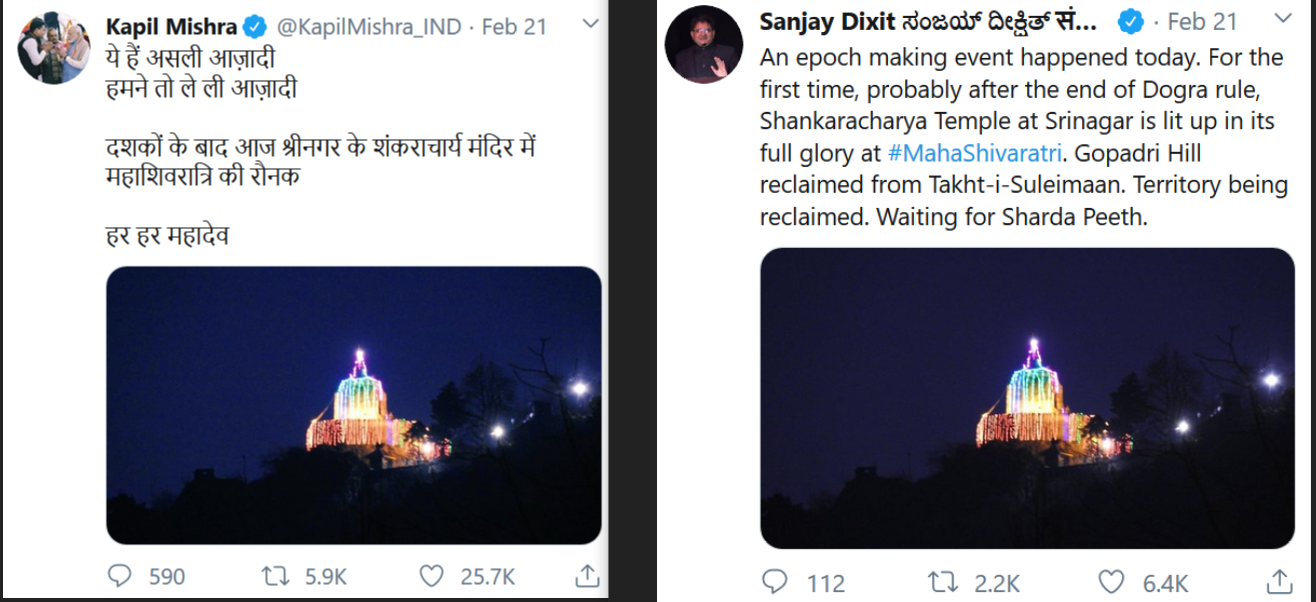
Task: Click Feb 21 date on Kapil Mishra's tweet
Action: pyautogui.click(x=514, y=24)
